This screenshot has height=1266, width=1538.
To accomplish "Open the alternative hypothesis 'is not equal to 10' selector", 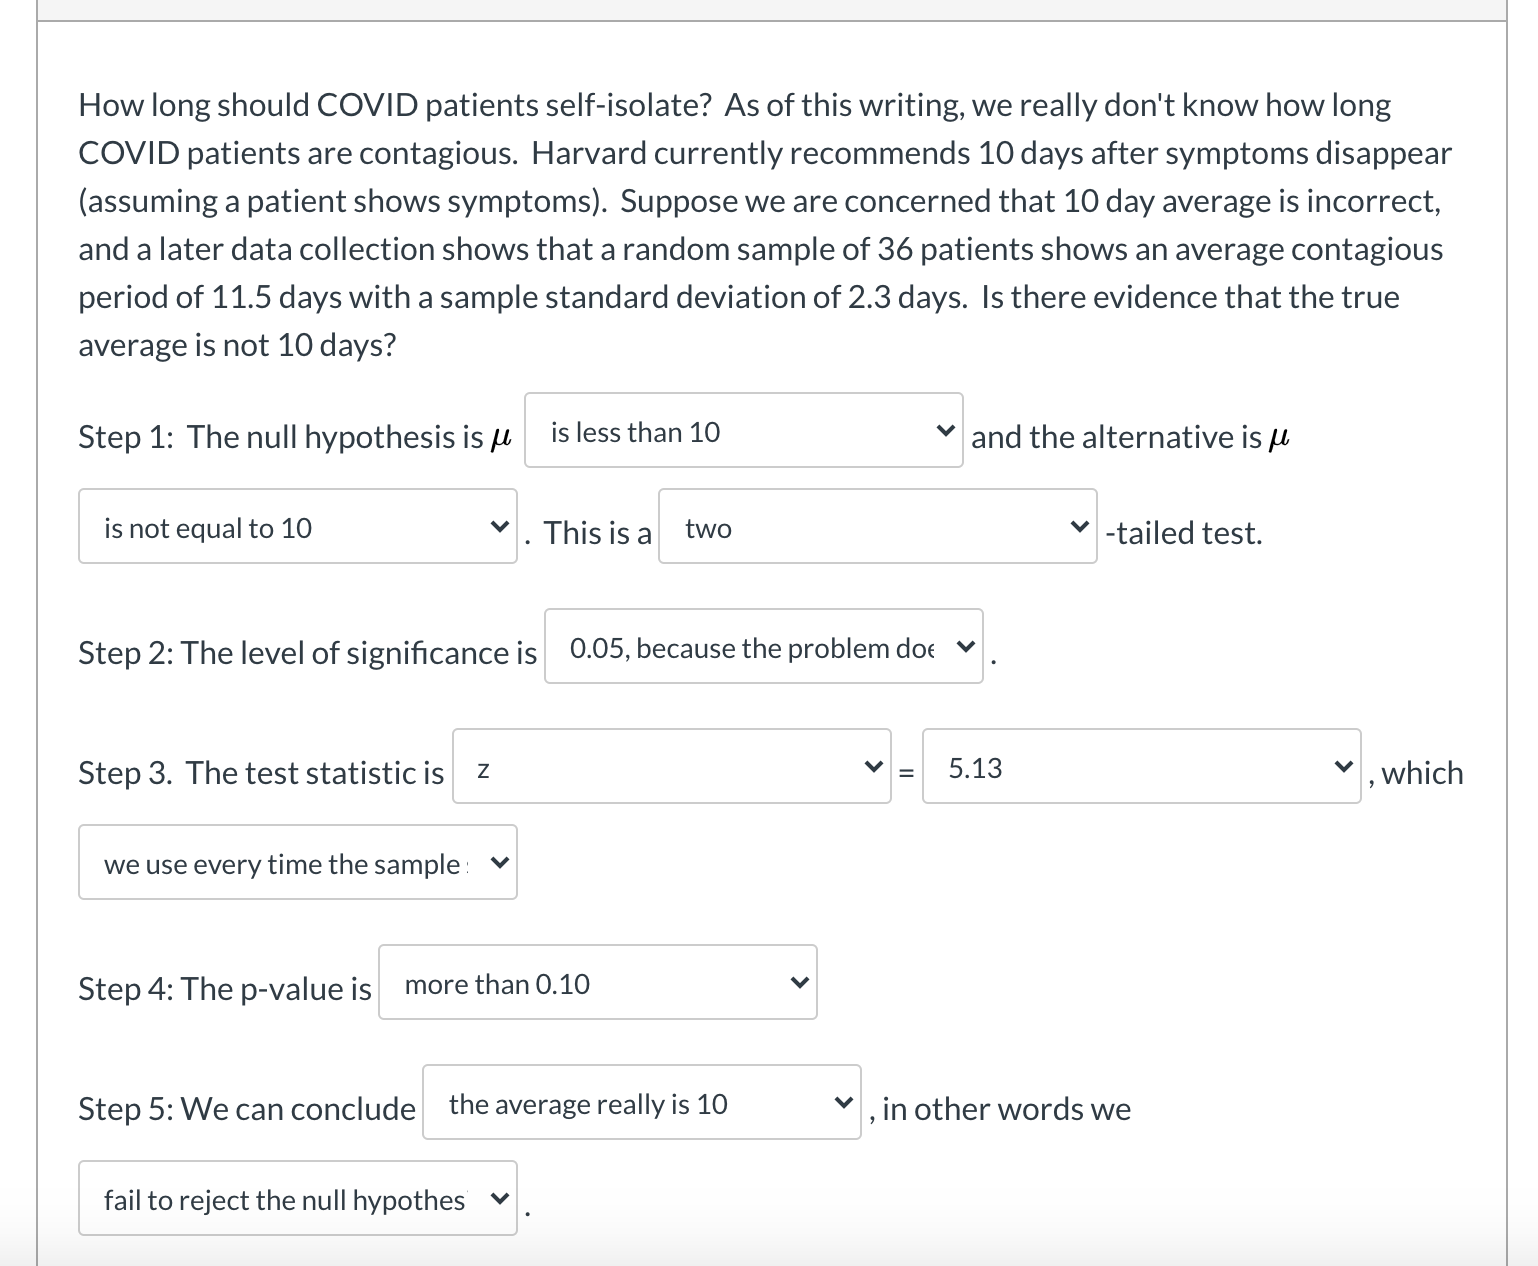I will (297, 526).
